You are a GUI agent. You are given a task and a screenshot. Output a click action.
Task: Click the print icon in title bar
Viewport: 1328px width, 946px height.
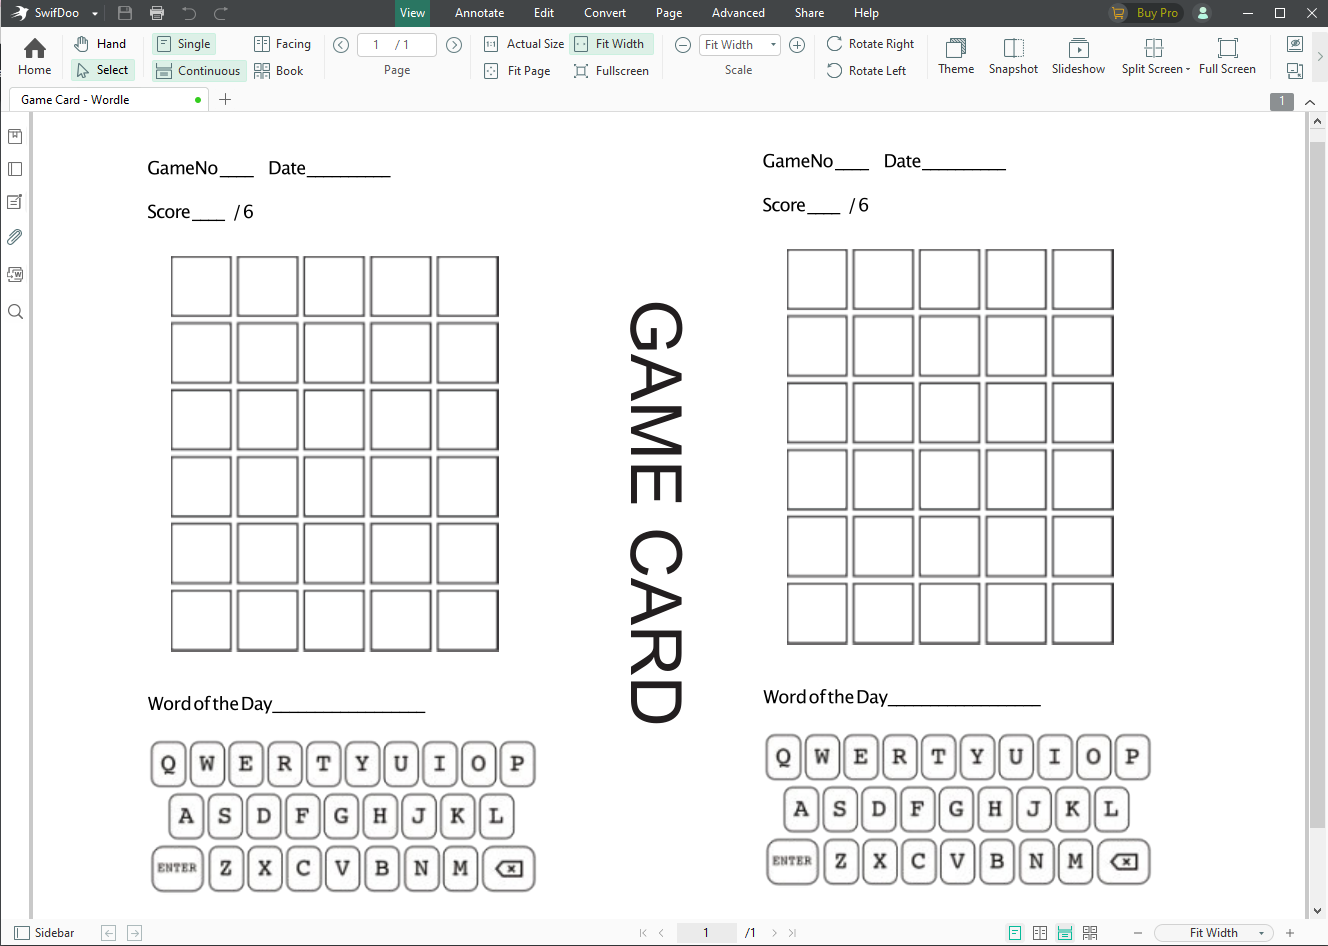click(x=157, y=13)
